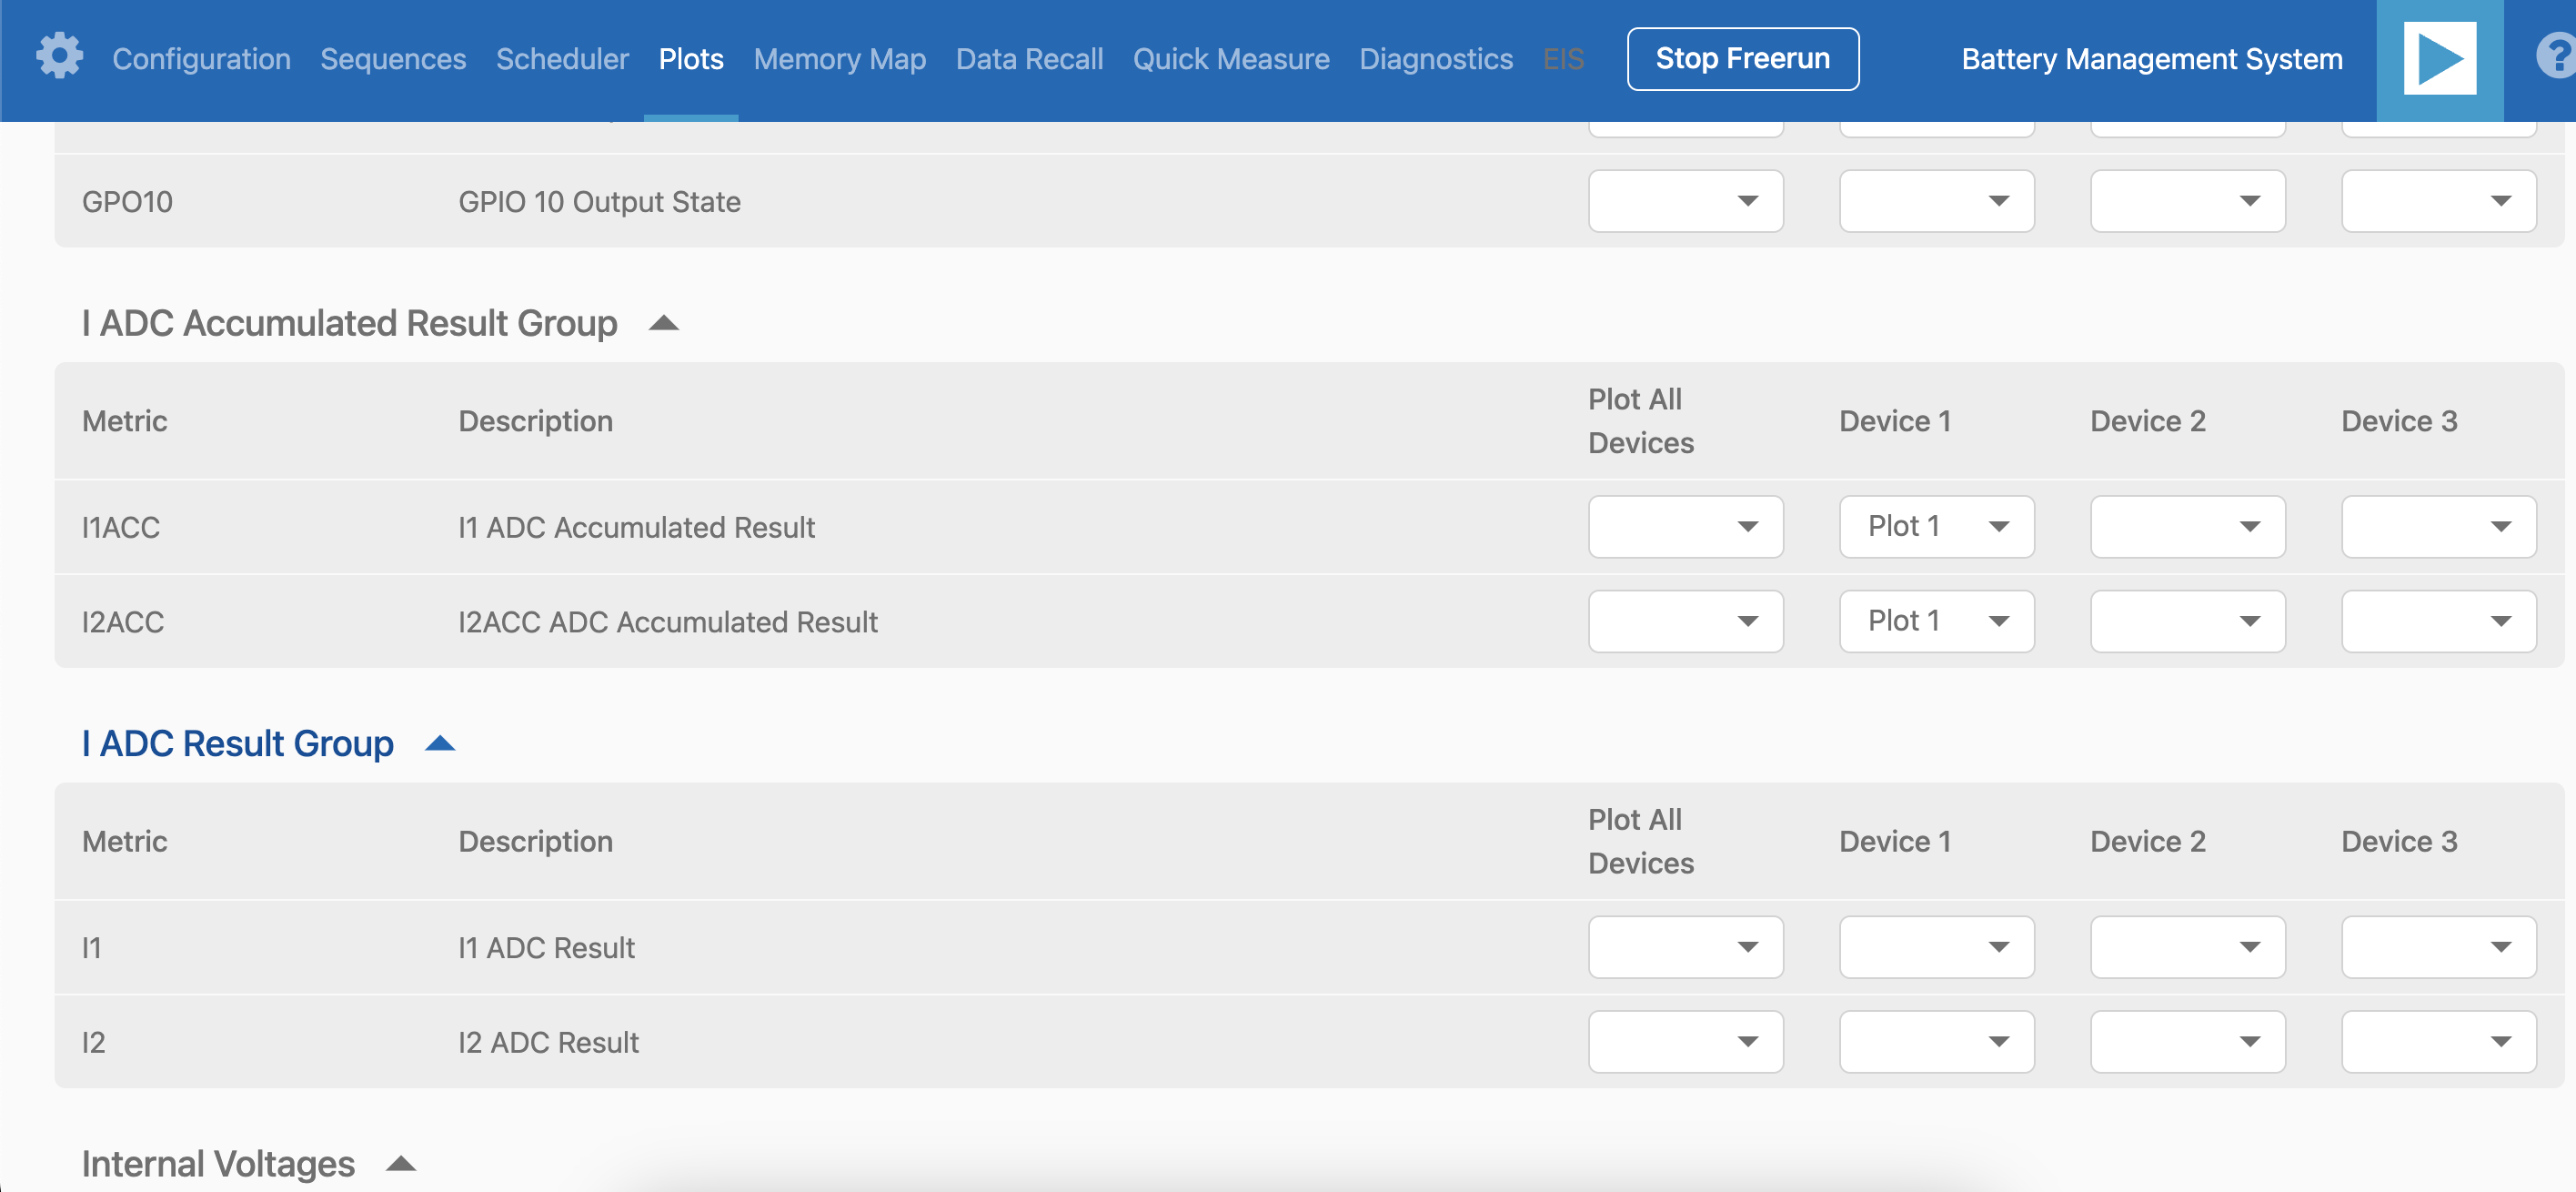
Task: Open the Plot All Devices dropdown for I2
Action: [x=1686, y=1041]
